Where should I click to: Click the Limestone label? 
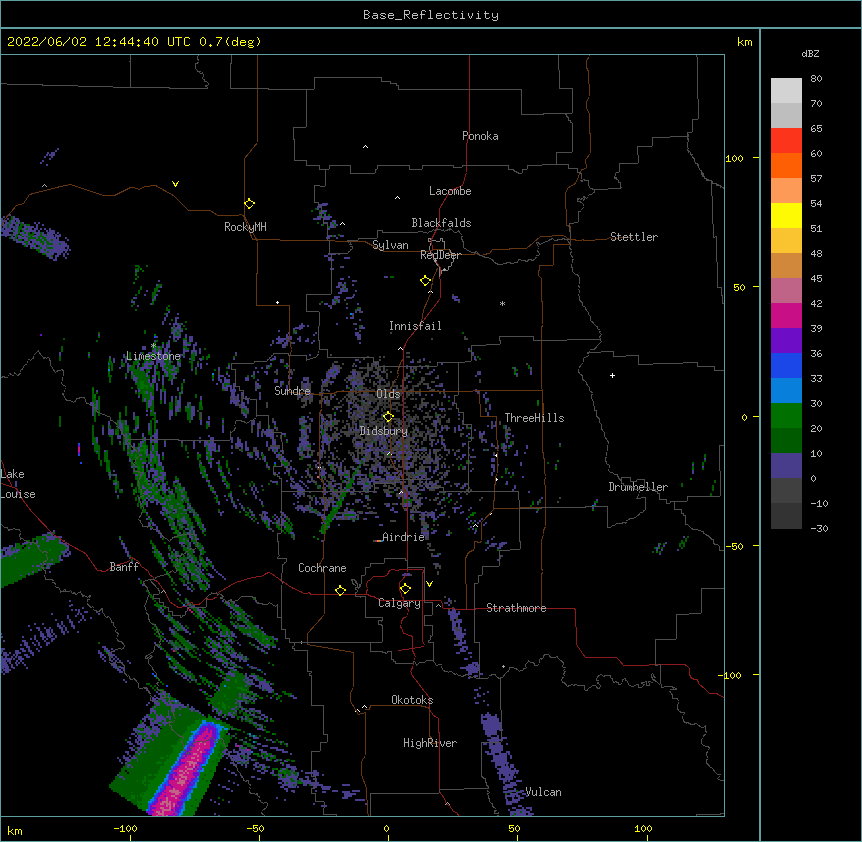coord(153,356)
